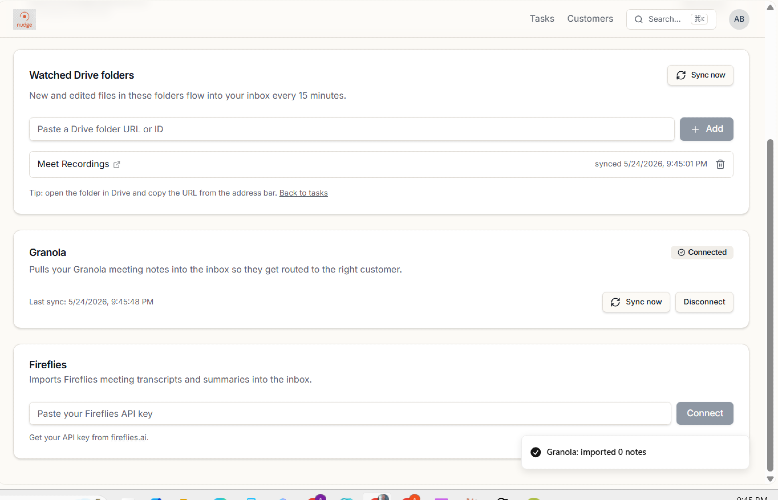This screenshot has width=778, height=500.
Task: Click the Nudge logo icon
Action: point(24,19)
